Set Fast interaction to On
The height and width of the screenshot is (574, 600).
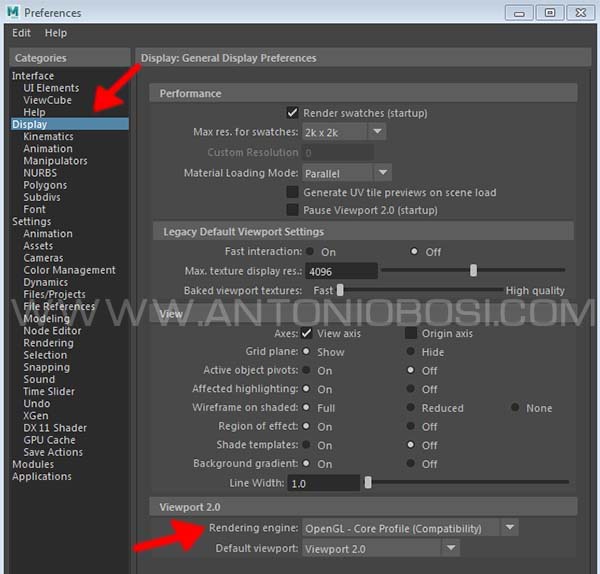[310, 251]
